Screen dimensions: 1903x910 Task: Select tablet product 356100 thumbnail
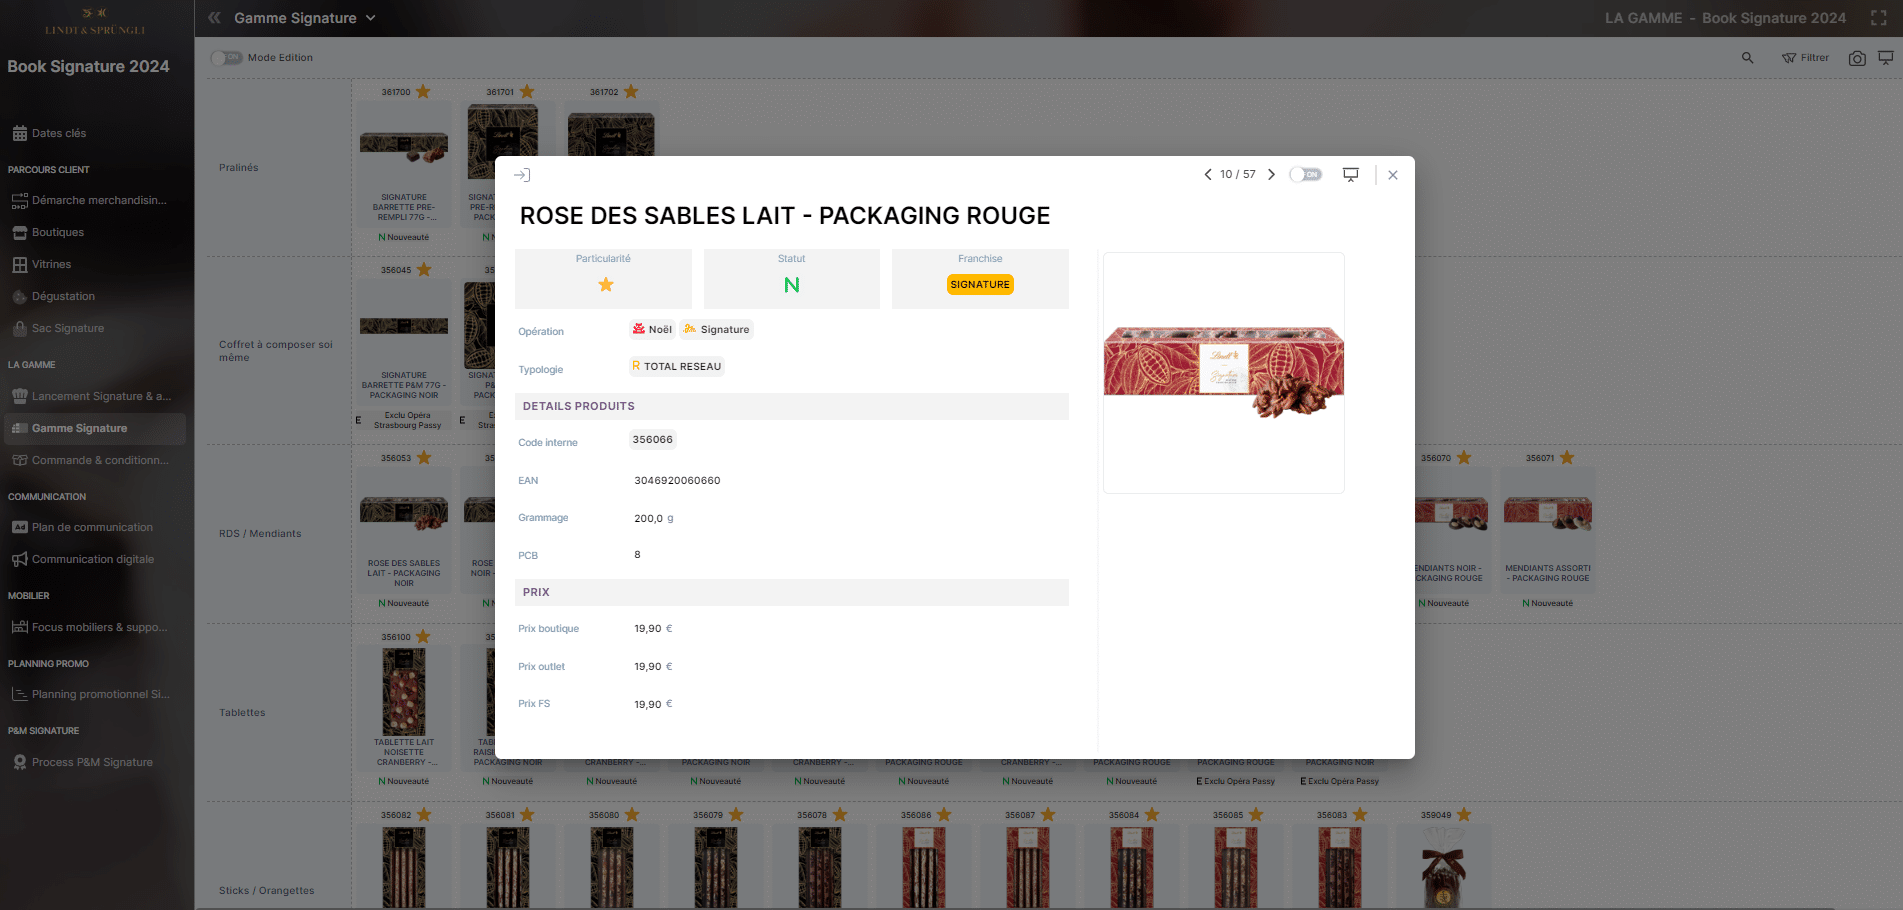coord(404,692)
